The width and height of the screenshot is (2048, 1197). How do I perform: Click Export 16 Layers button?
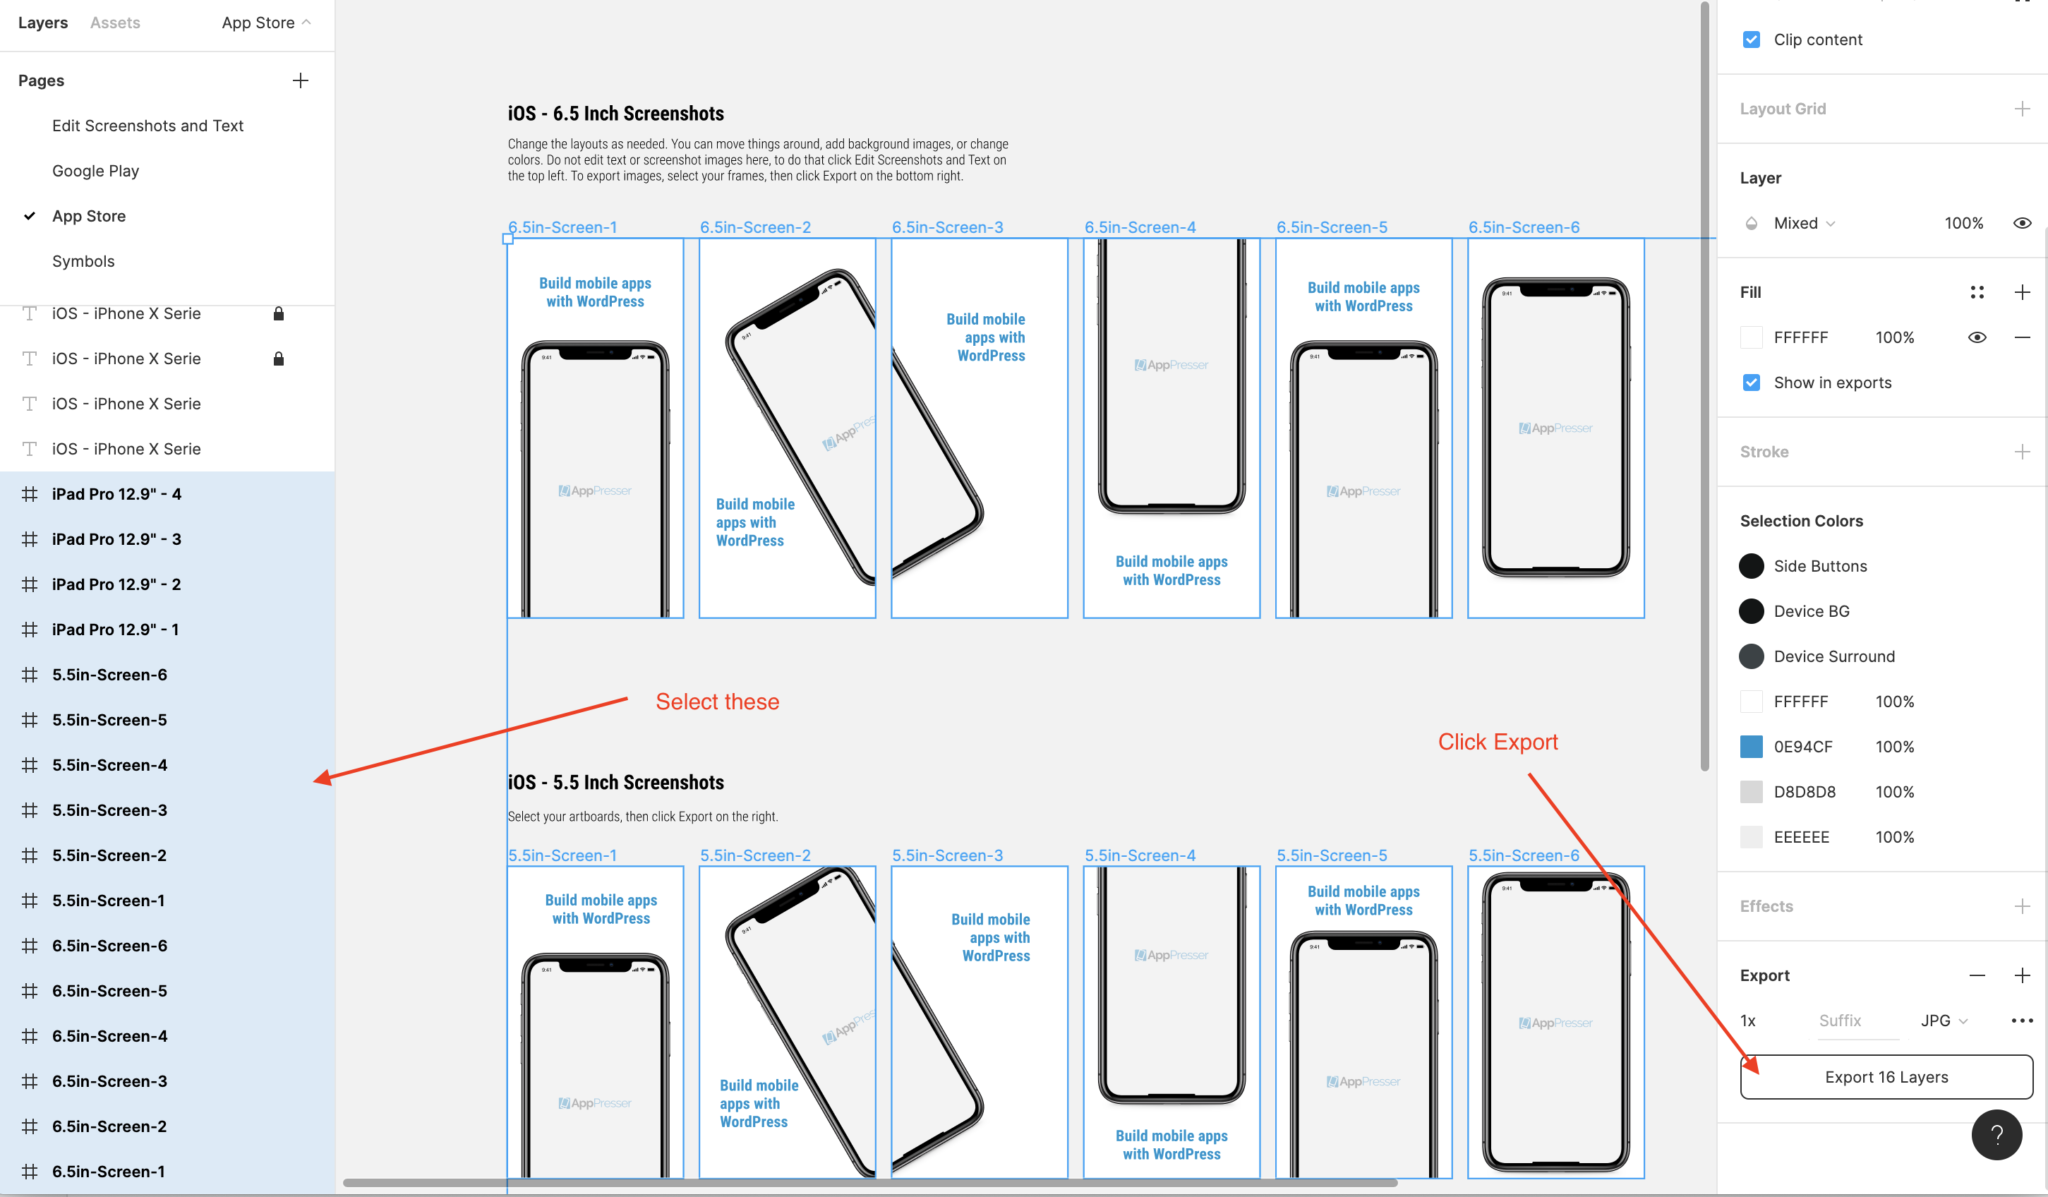1886,1076
